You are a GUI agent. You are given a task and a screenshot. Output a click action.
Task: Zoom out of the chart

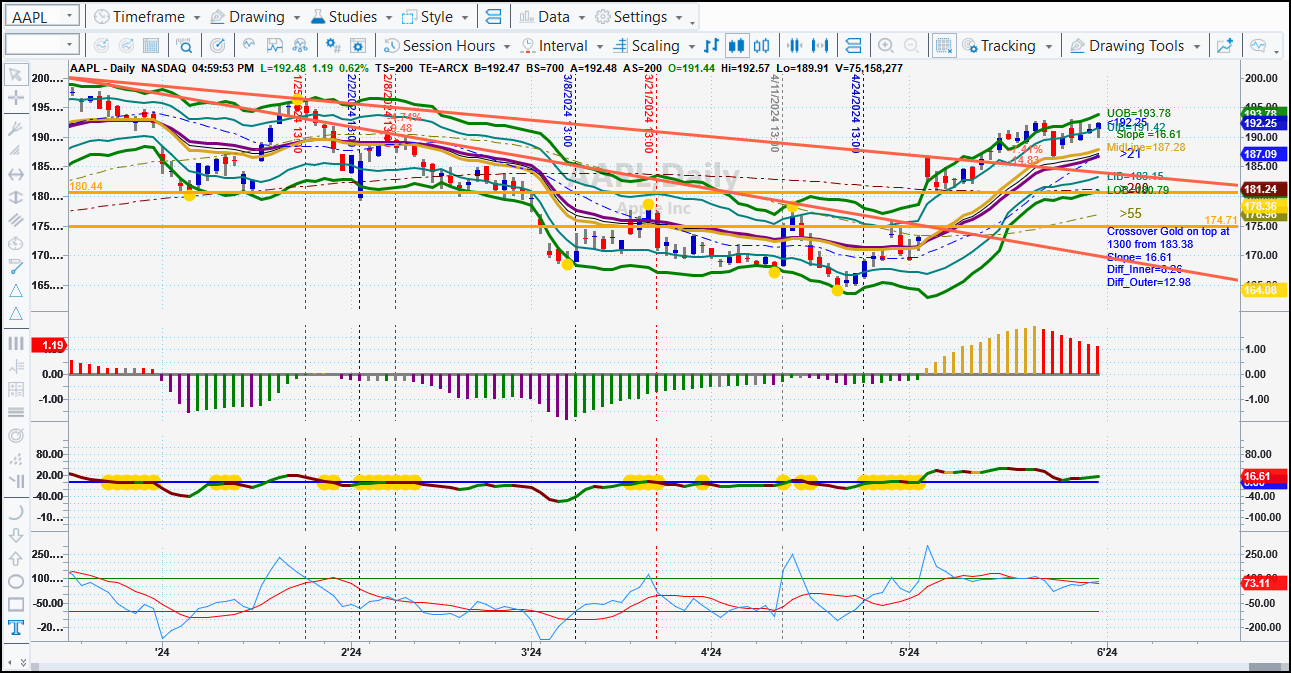[911, 45]
